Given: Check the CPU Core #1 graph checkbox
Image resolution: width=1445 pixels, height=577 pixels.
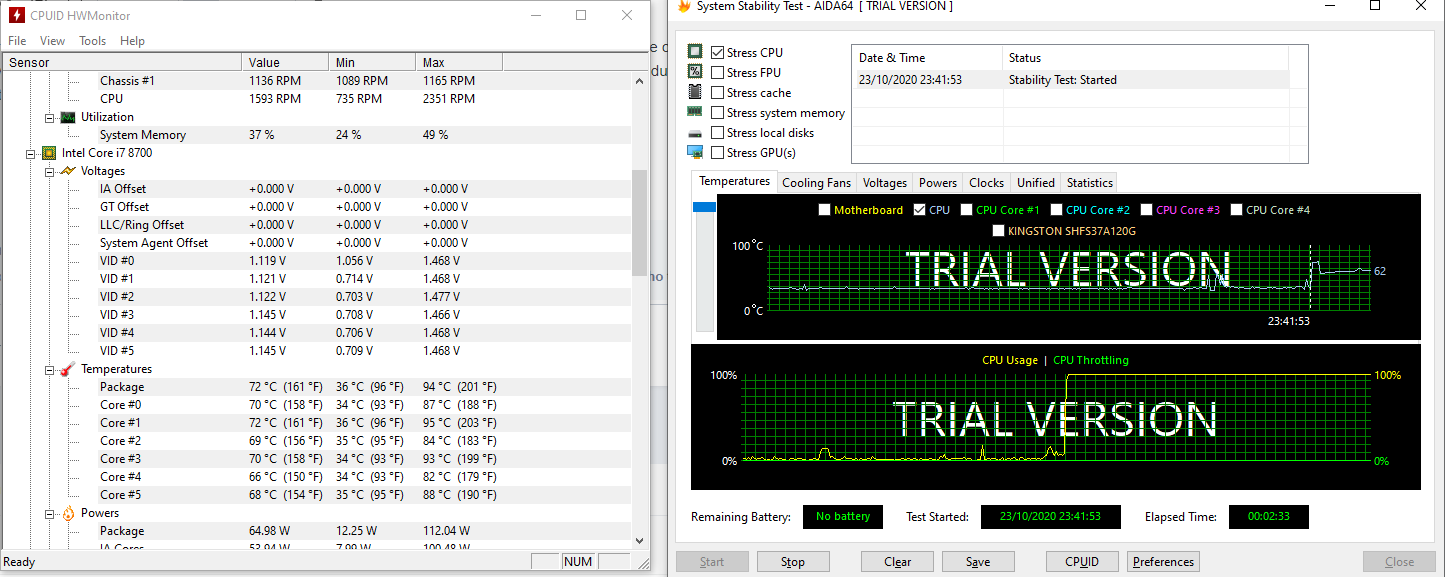Looking at the screenshot, I should [966, 210].
